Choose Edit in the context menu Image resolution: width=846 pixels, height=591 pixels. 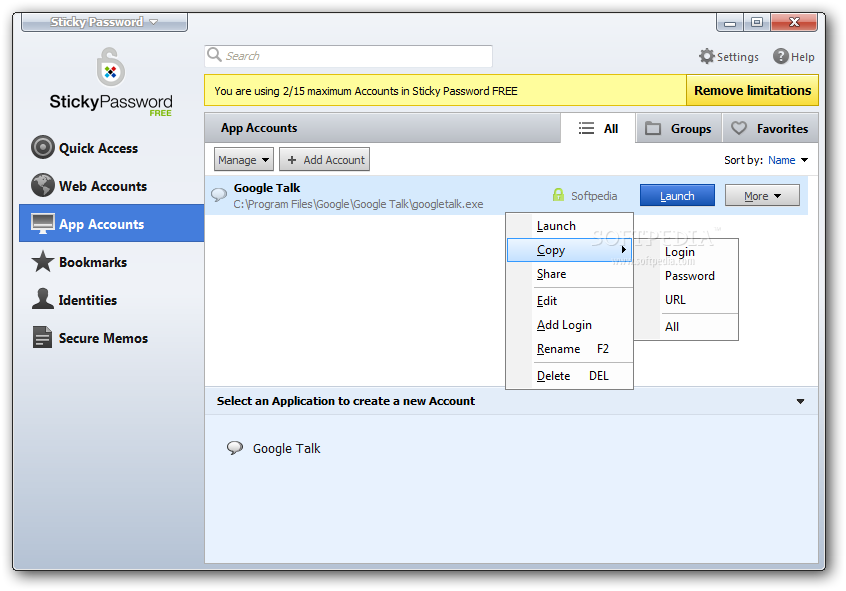(569, 301)
